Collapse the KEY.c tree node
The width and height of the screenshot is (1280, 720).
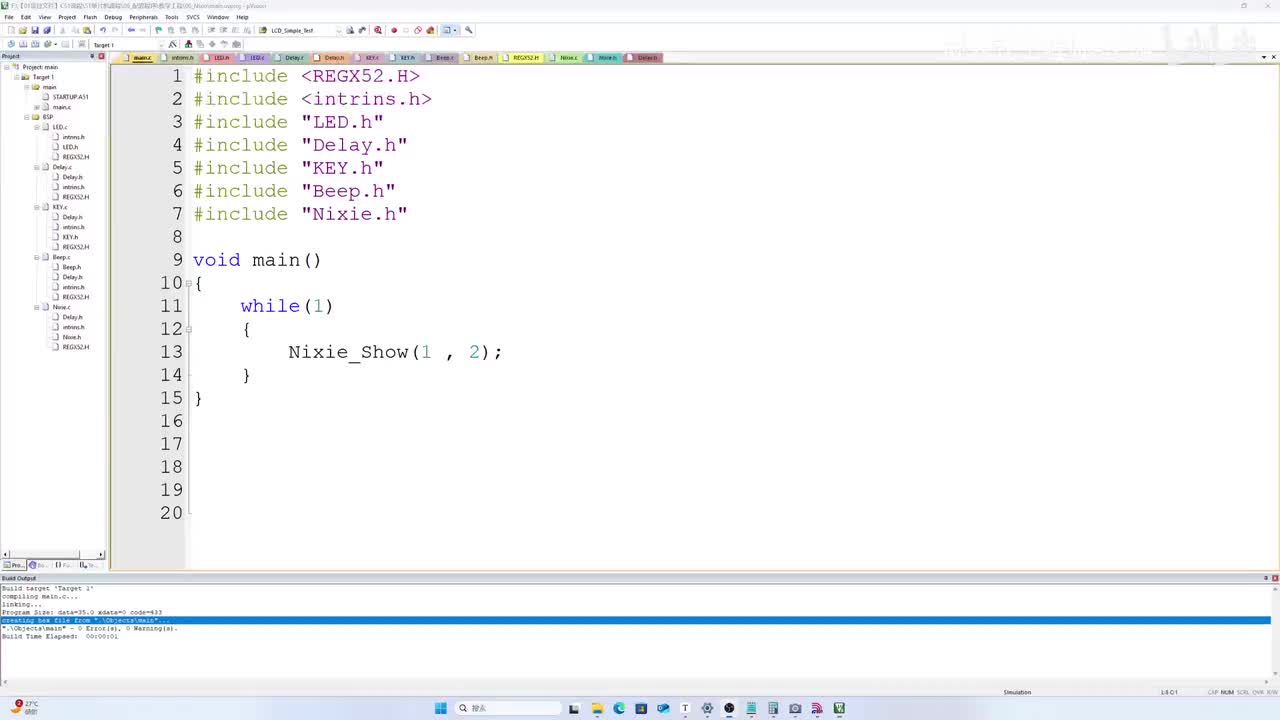36,207
